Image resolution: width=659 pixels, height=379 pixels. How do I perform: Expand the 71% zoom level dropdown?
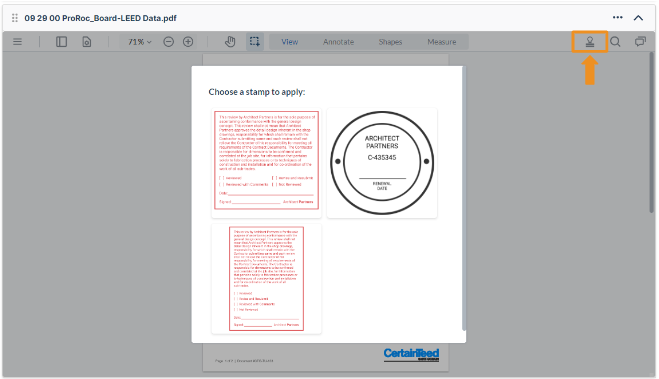tap(140, 42)
